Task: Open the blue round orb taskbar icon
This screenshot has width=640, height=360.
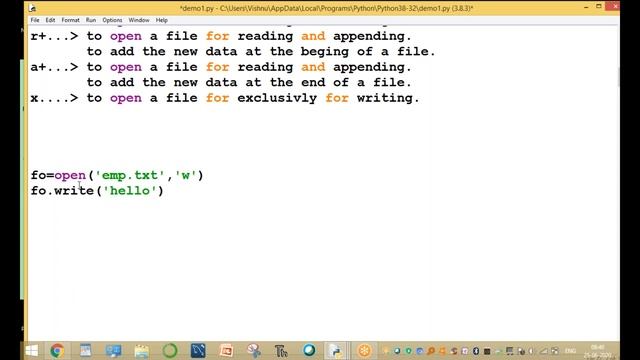Action: (x=309, y=350)
